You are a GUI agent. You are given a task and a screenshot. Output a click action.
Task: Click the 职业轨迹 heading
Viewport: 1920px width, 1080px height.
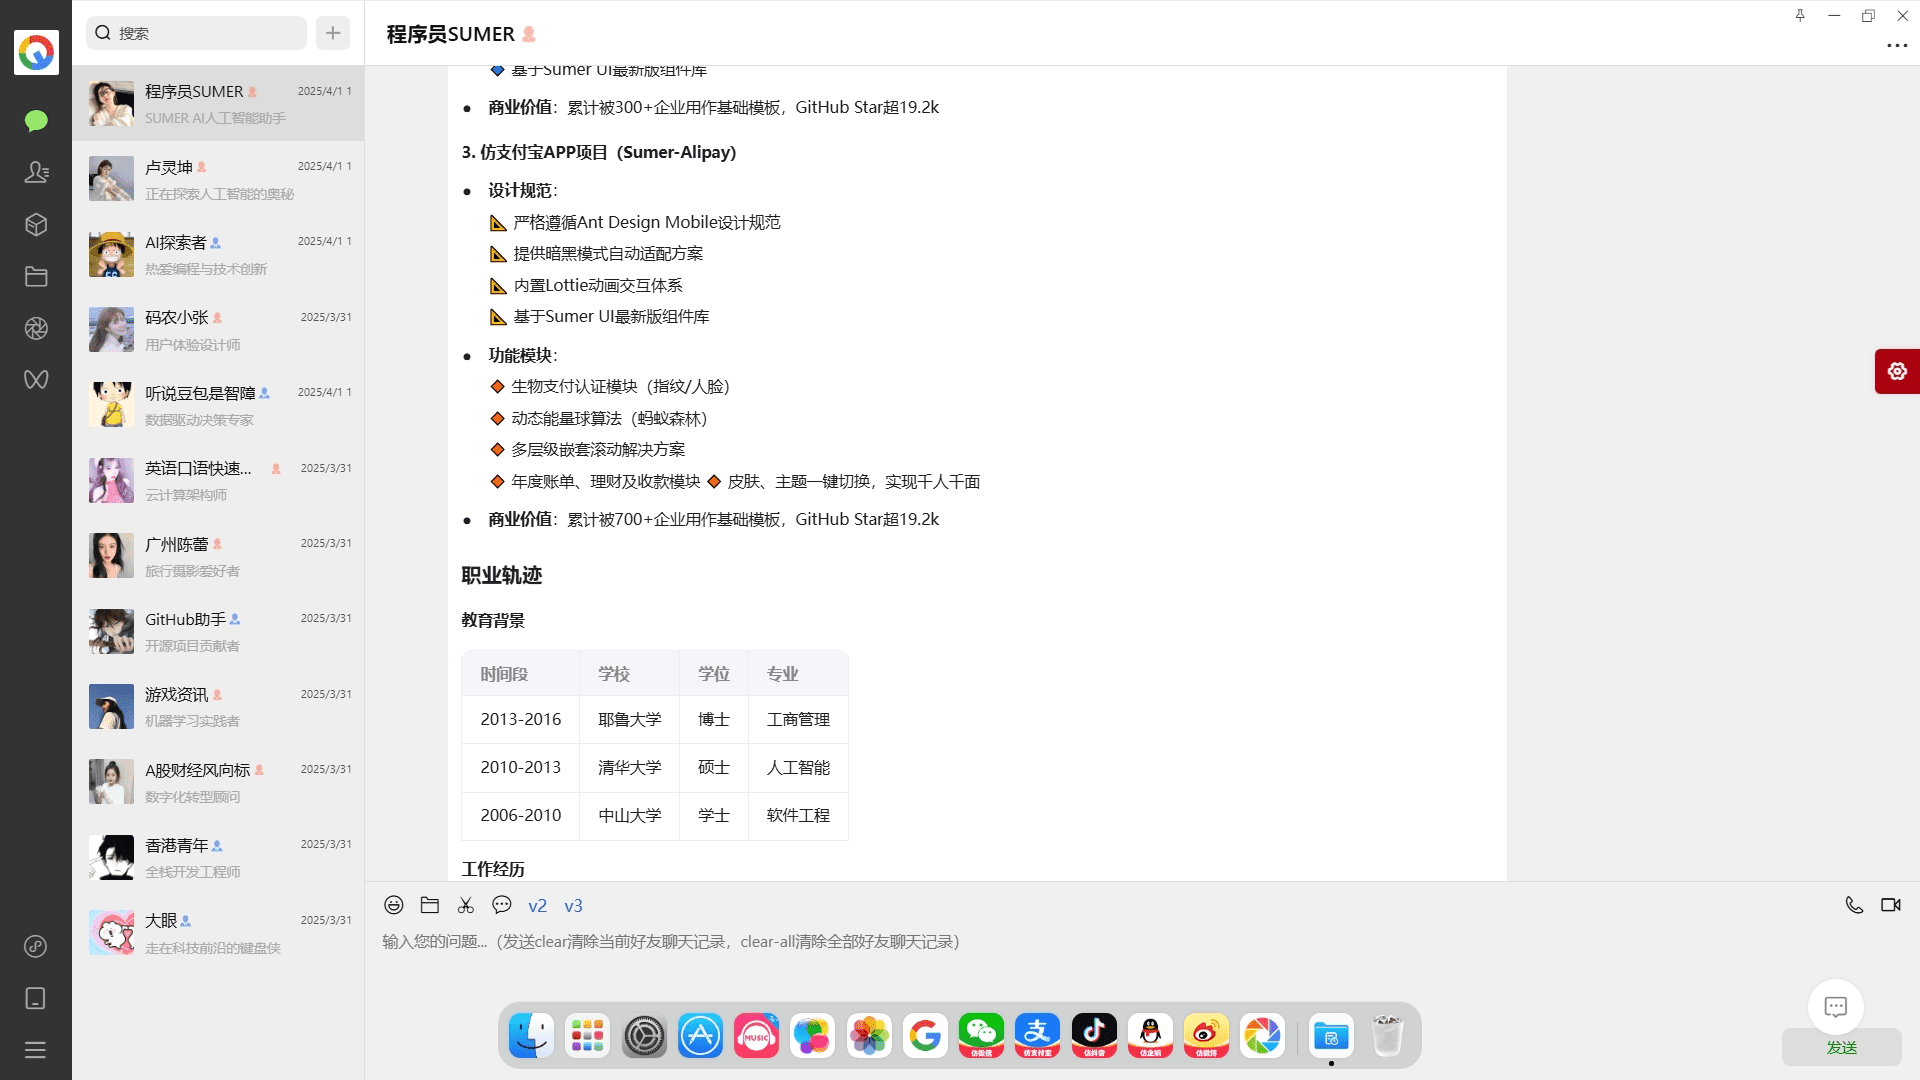[502, 575]
